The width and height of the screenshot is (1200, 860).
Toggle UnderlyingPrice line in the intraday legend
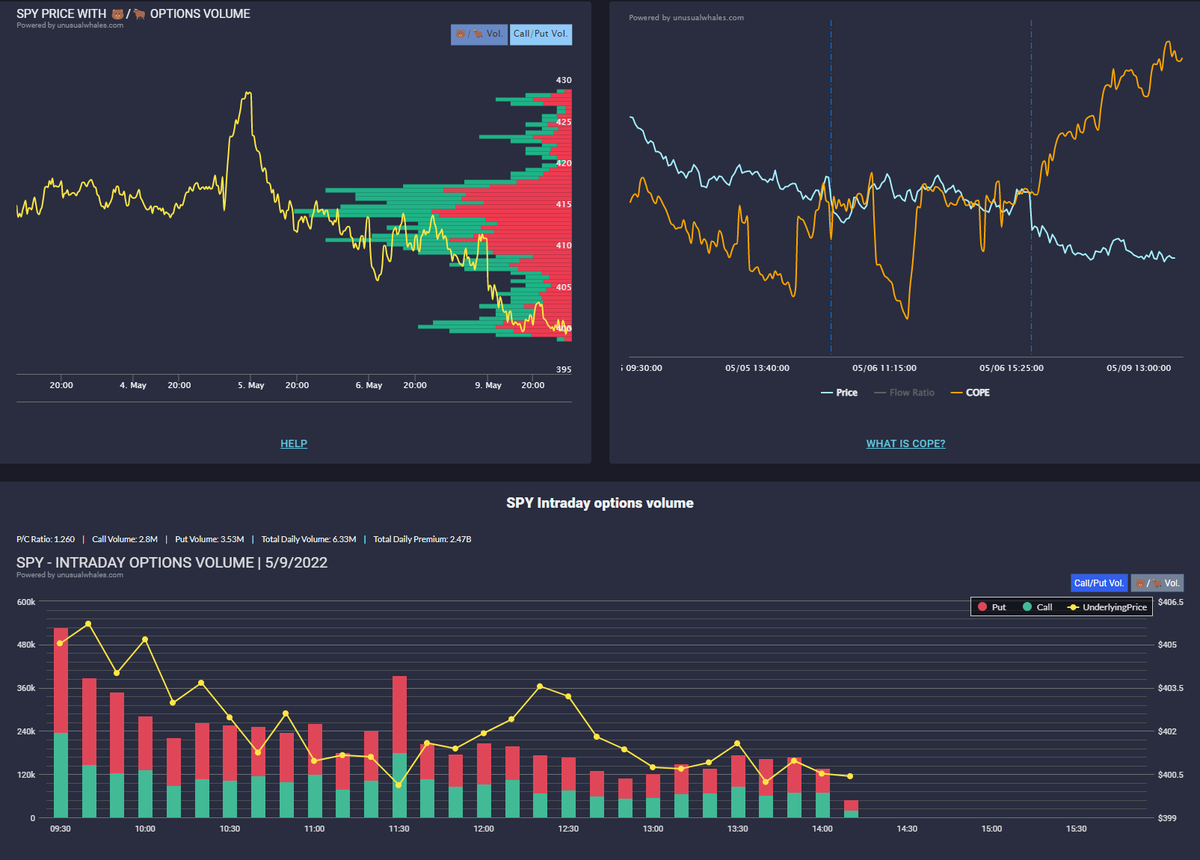click(x=1107, y=607)
